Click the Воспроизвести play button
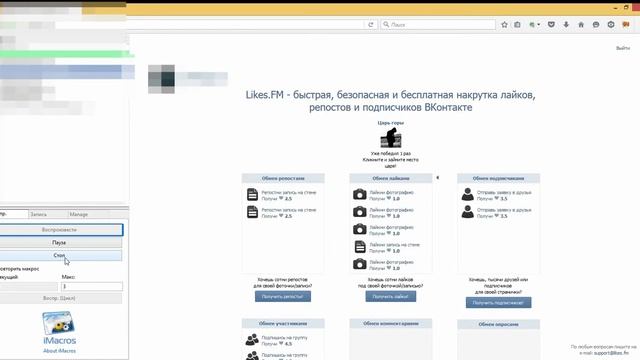The width and height of the screenshot is (640, 360). 60,230
